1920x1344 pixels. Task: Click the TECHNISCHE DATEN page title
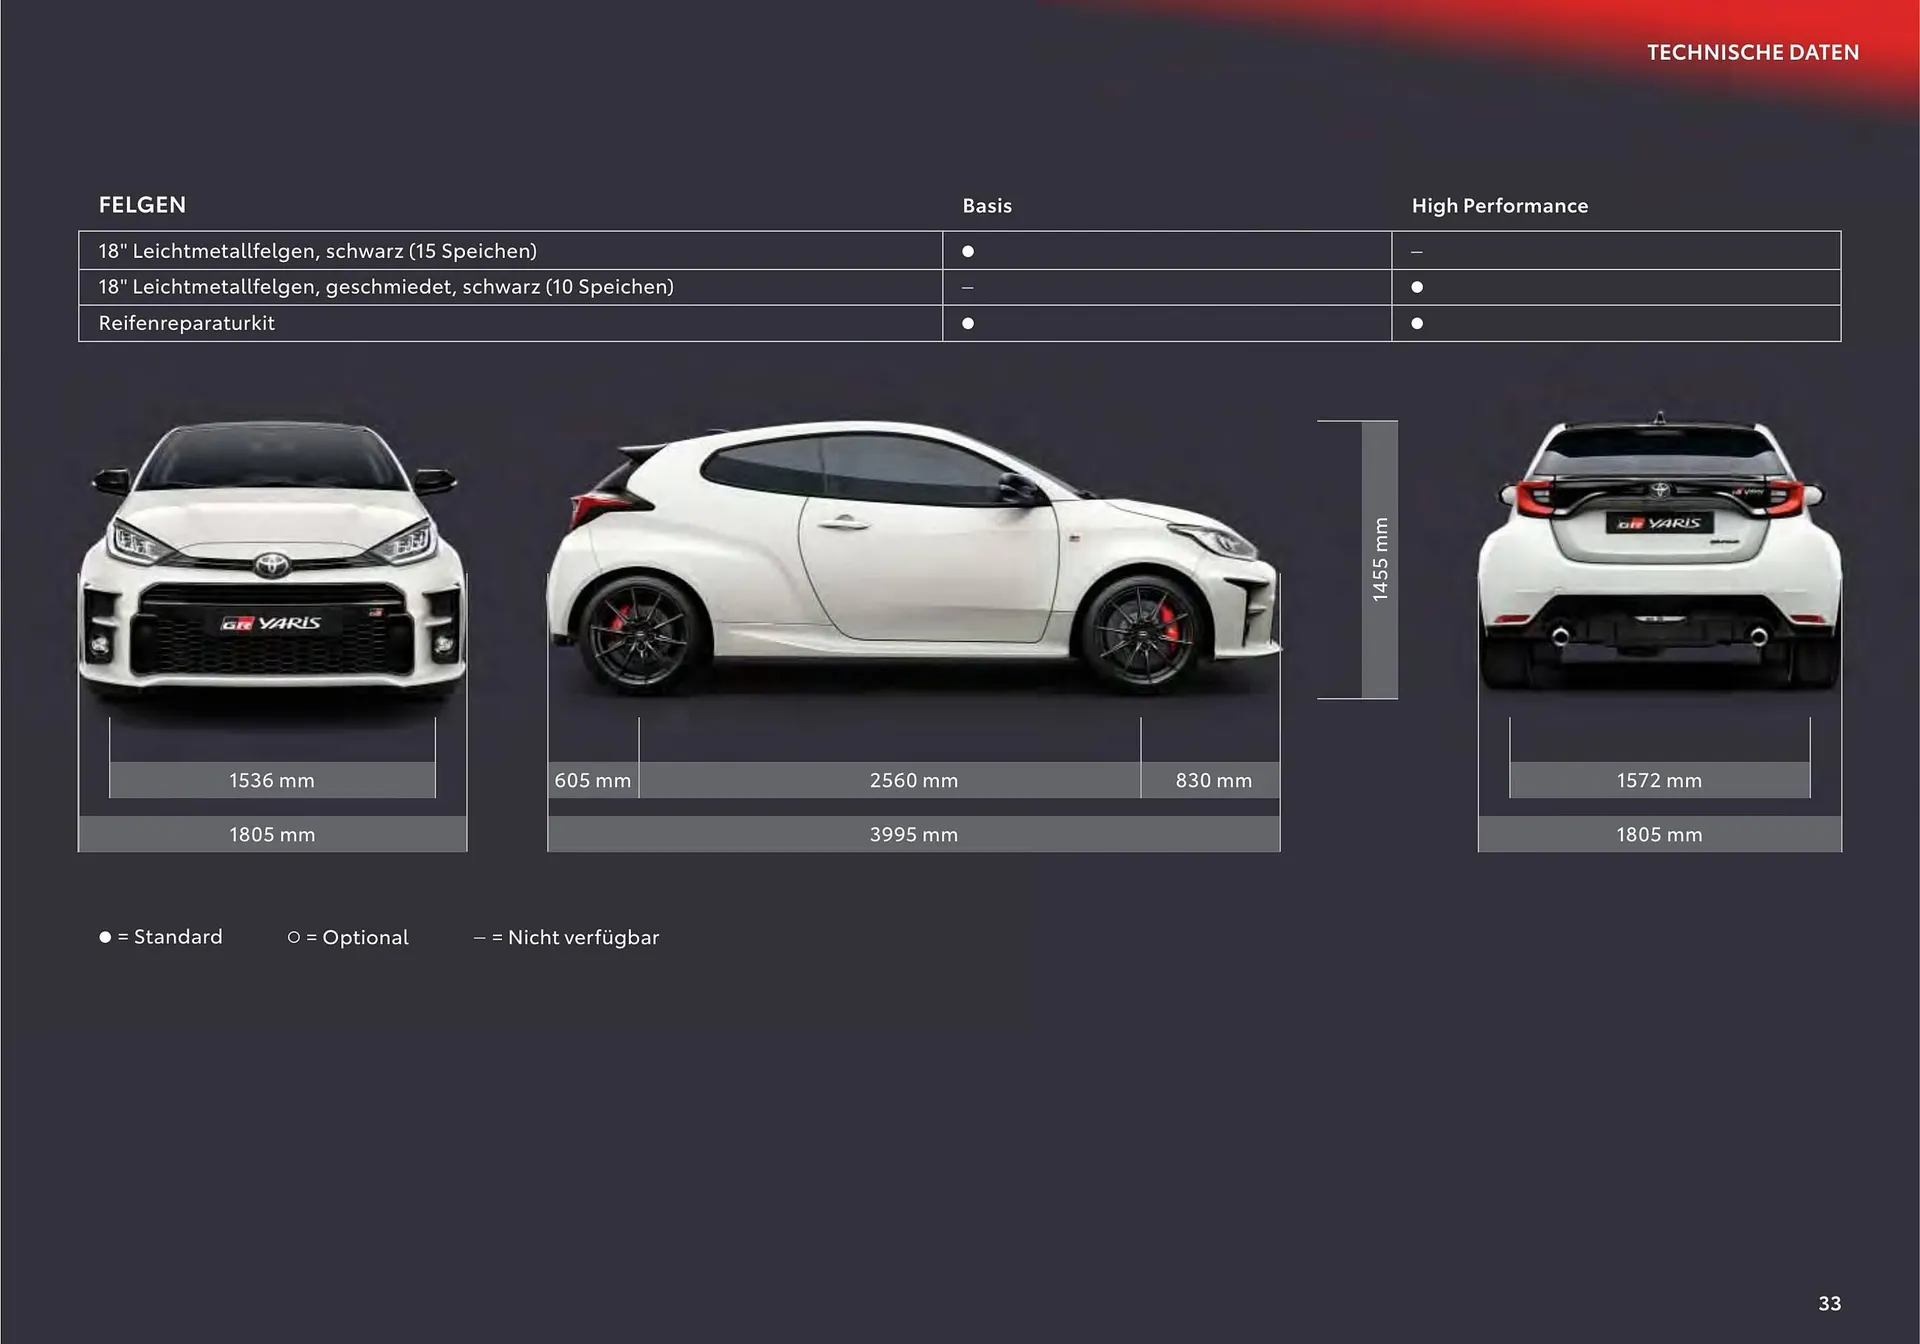[x=1752, y=52]
